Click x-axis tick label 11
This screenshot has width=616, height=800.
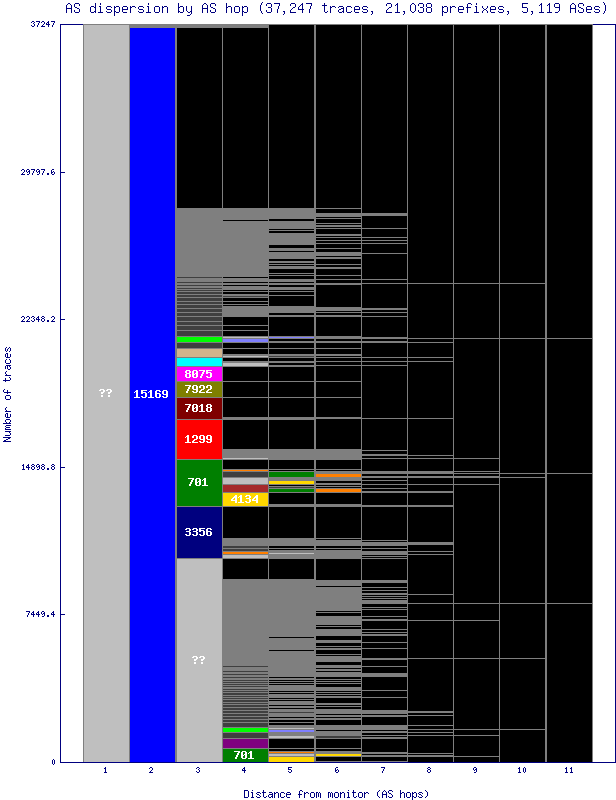point(568,771)
